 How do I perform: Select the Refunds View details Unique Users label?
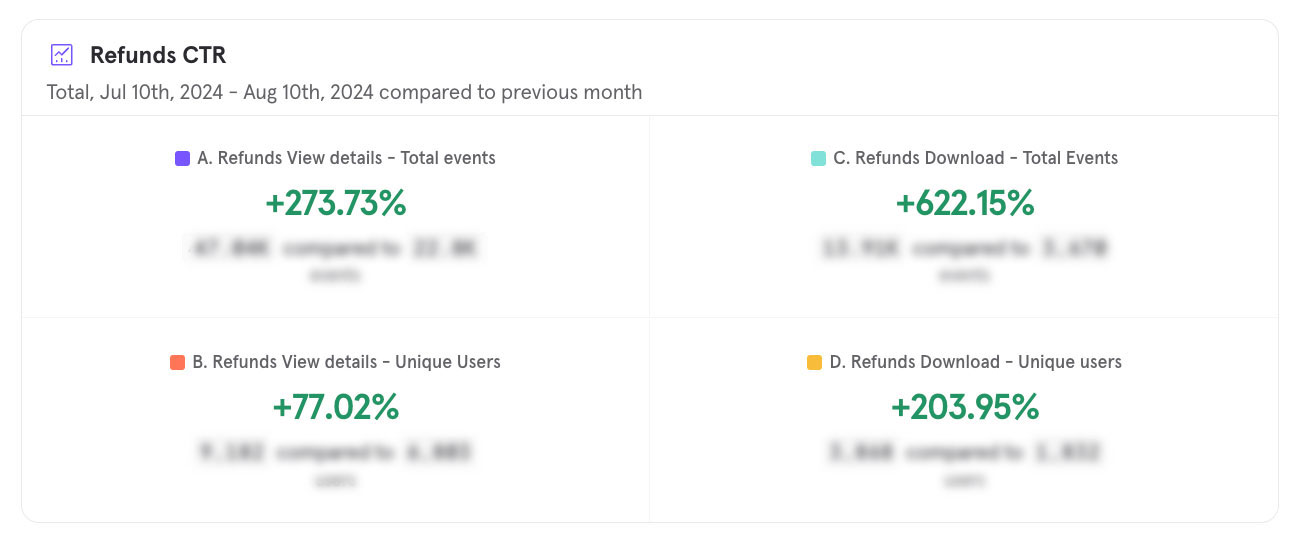[x=346, y=362]
